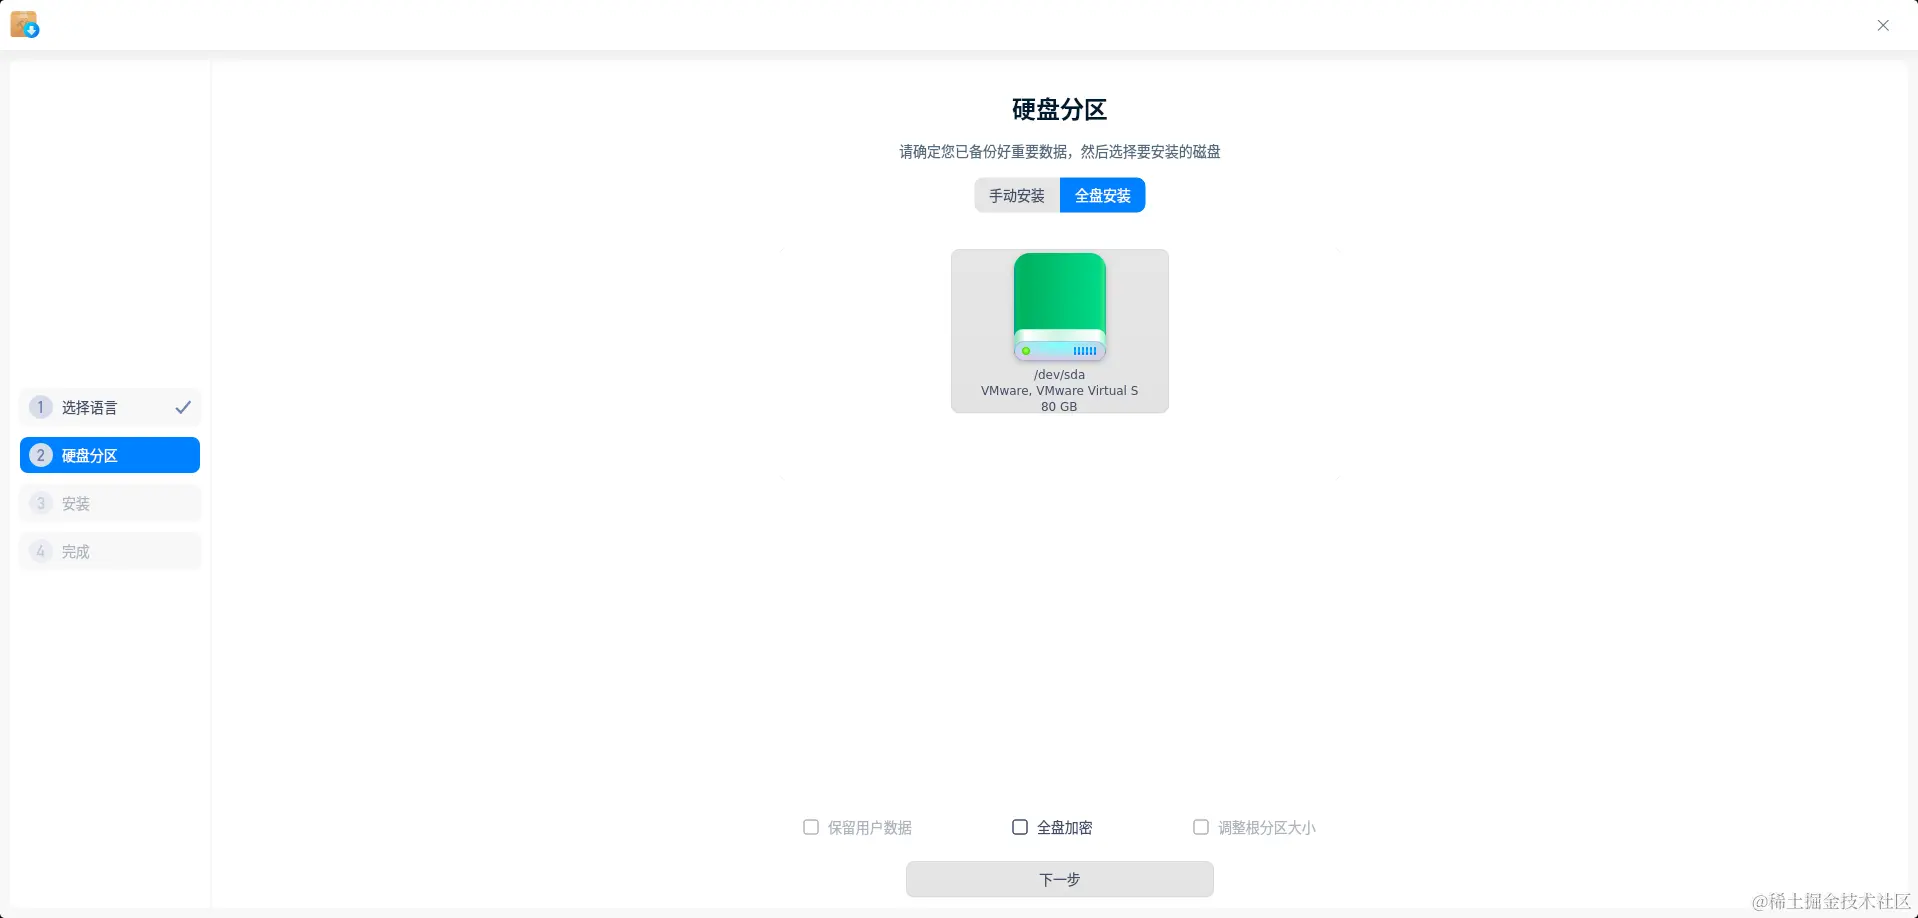Click the step 4 number circle
The height and width of the screenshot is (918, 1918).
tap(40, 551)
